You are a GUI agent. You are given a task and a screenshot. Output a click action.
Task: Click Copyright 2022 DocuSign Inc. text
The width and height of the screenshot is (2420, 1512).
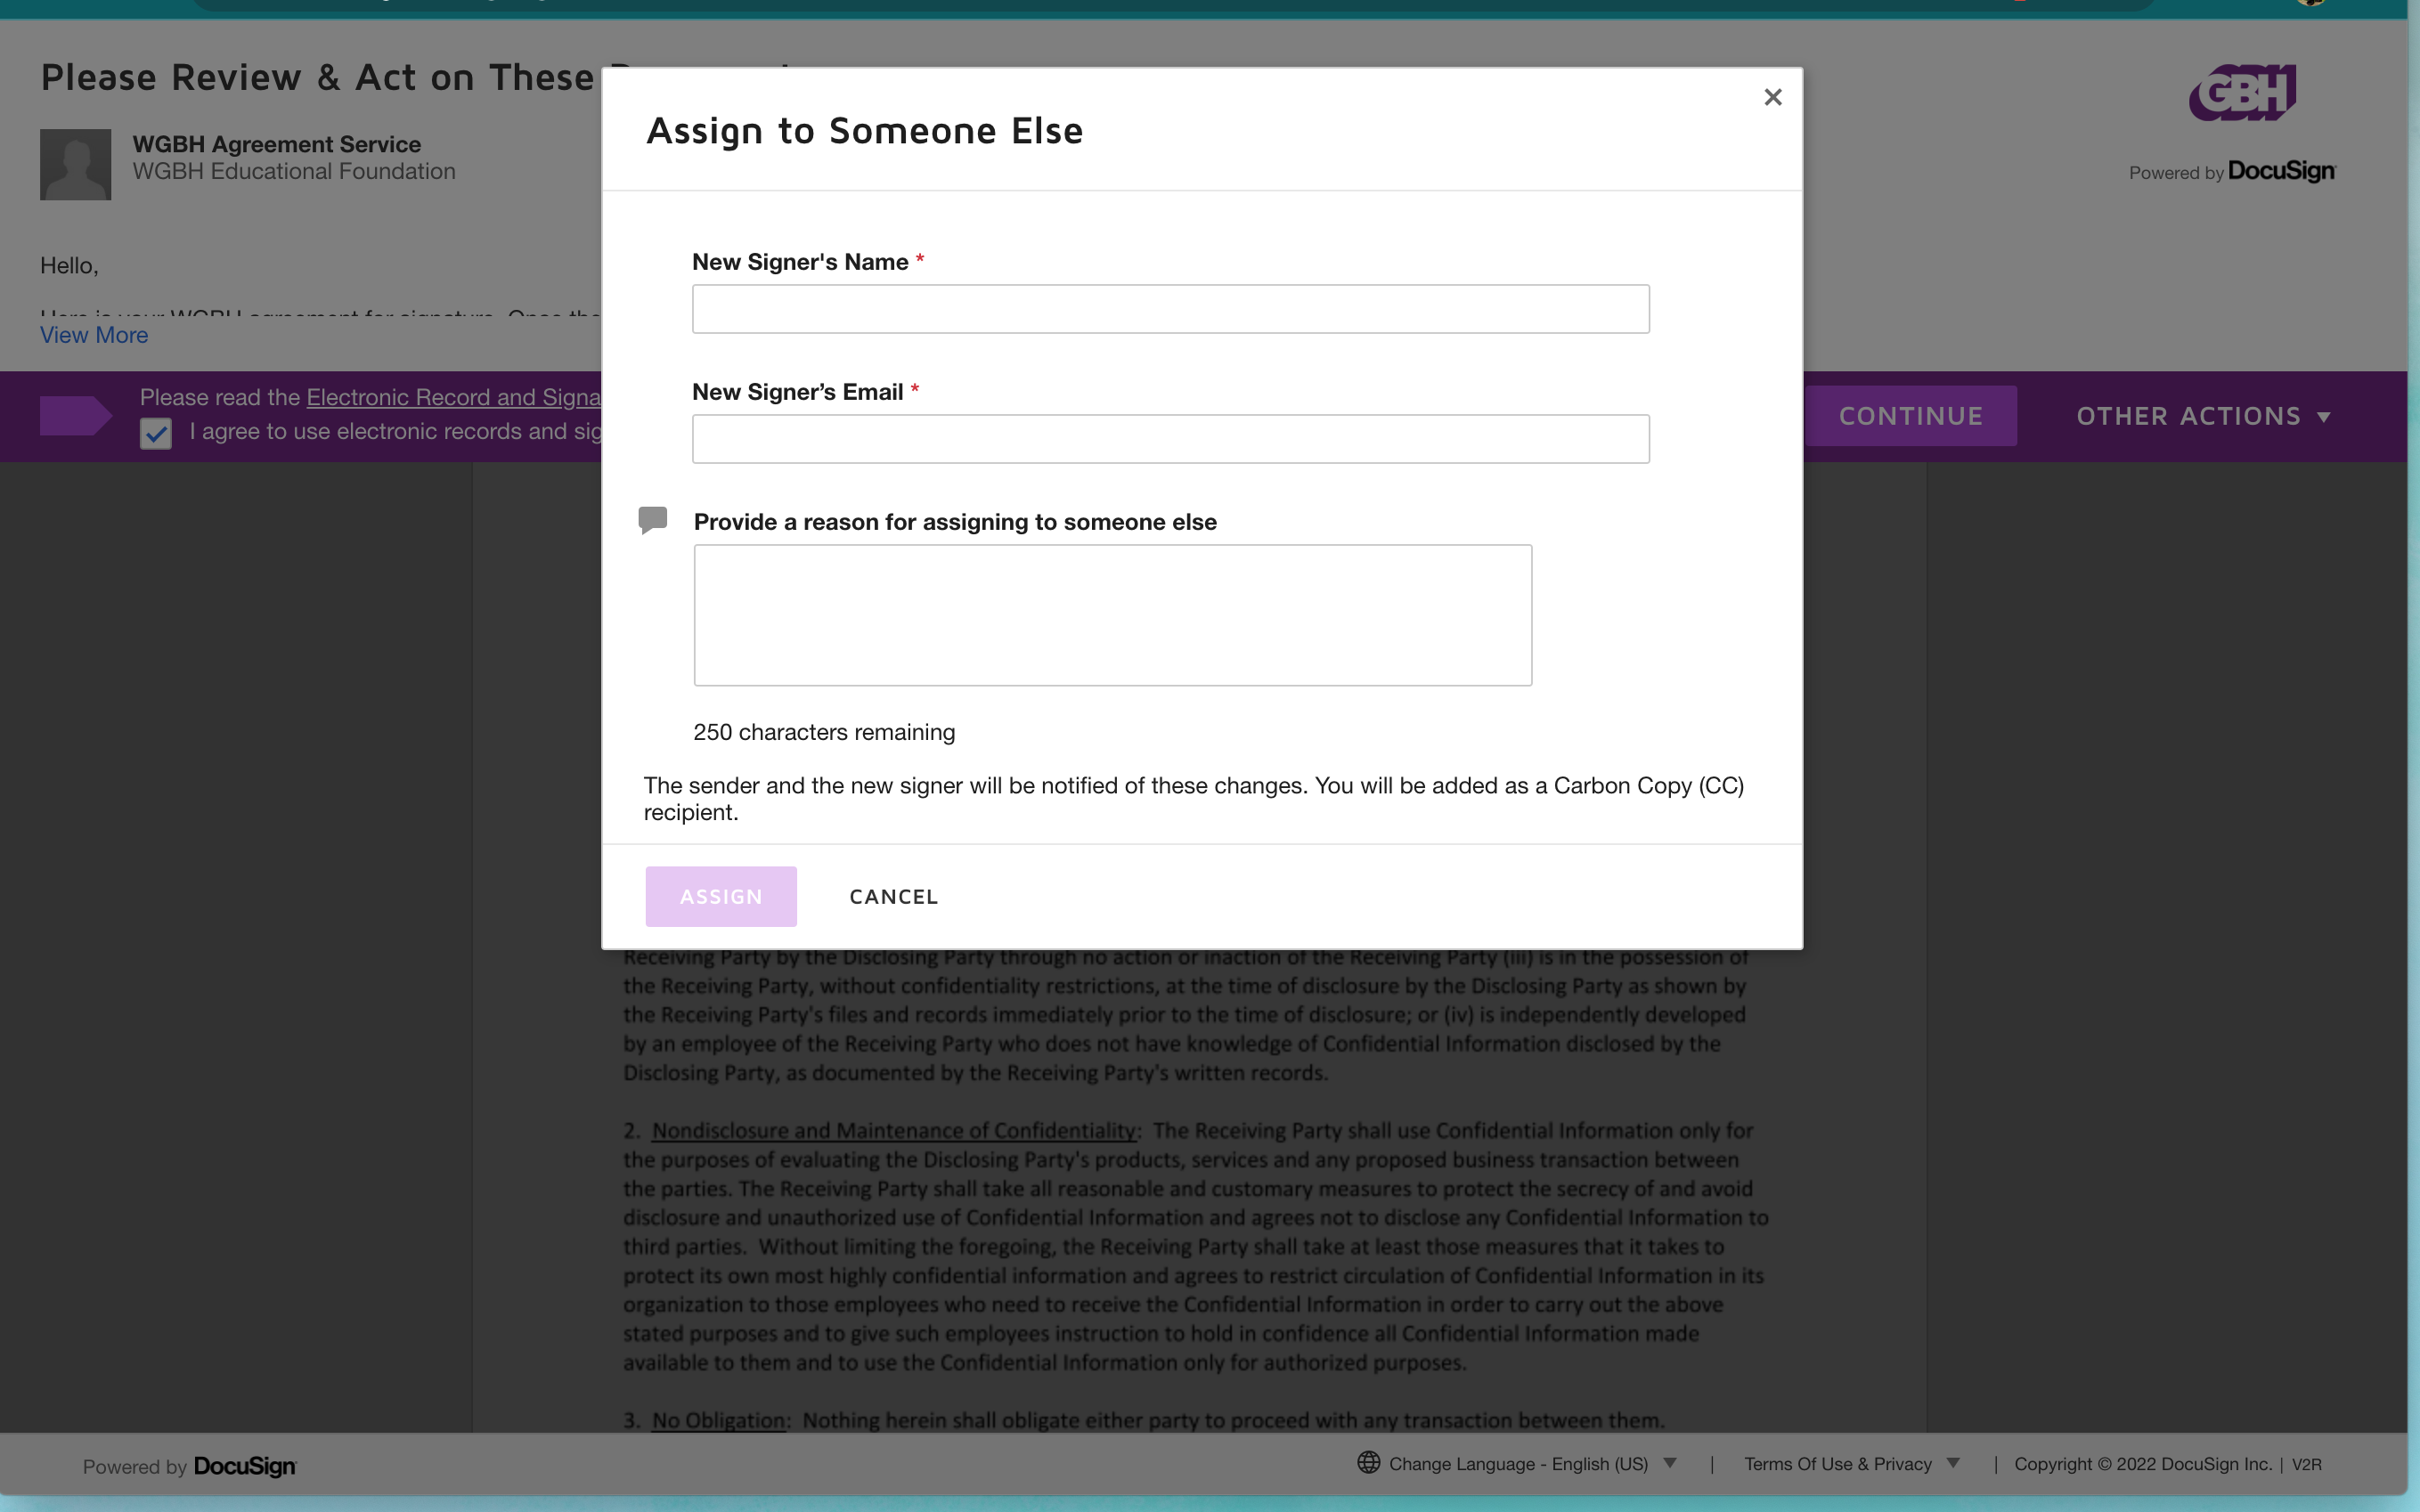[2143, 1464]
